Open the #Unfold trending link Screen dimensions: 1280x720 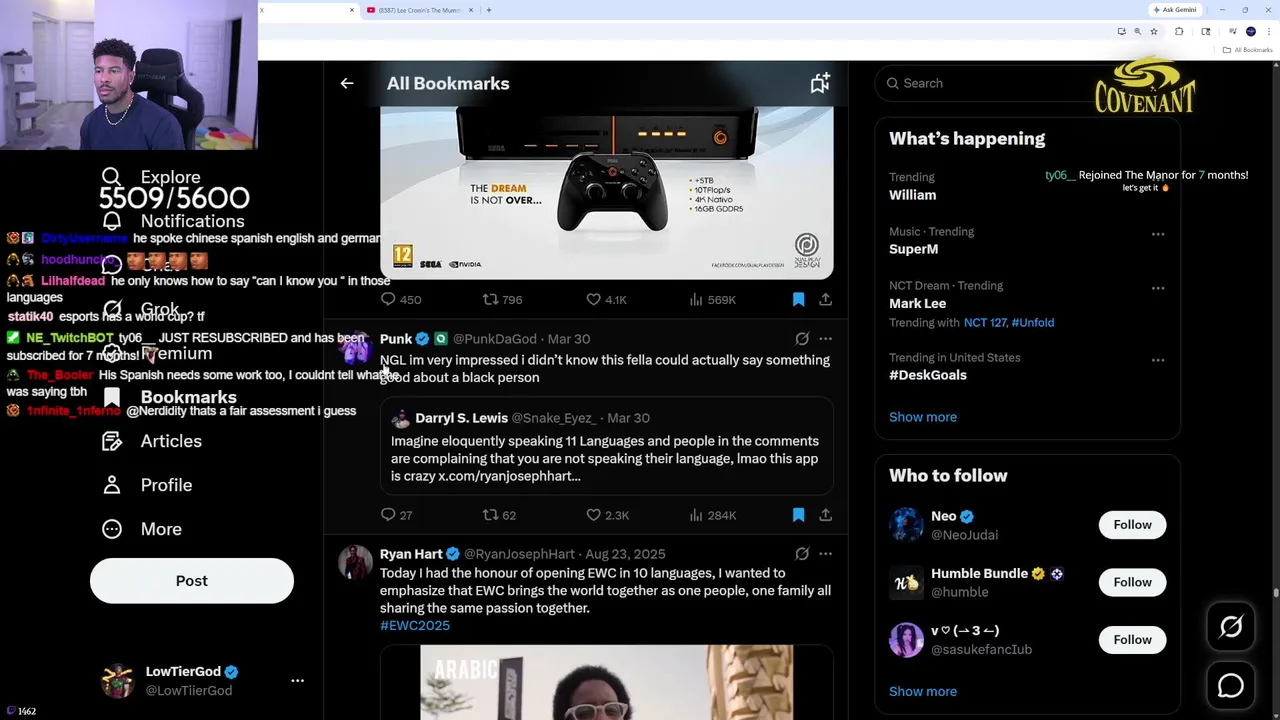[x=1033, y=323]
